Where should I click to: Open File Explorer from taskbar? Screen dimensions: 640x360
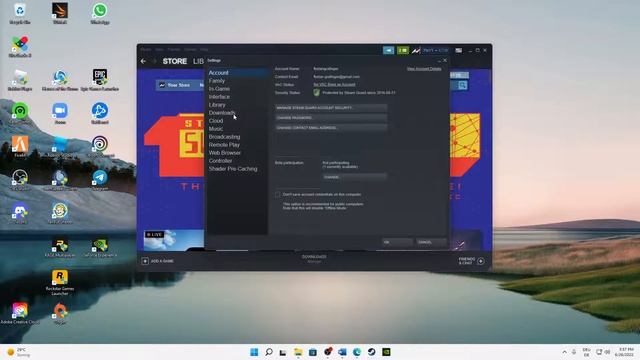[298, 352]
